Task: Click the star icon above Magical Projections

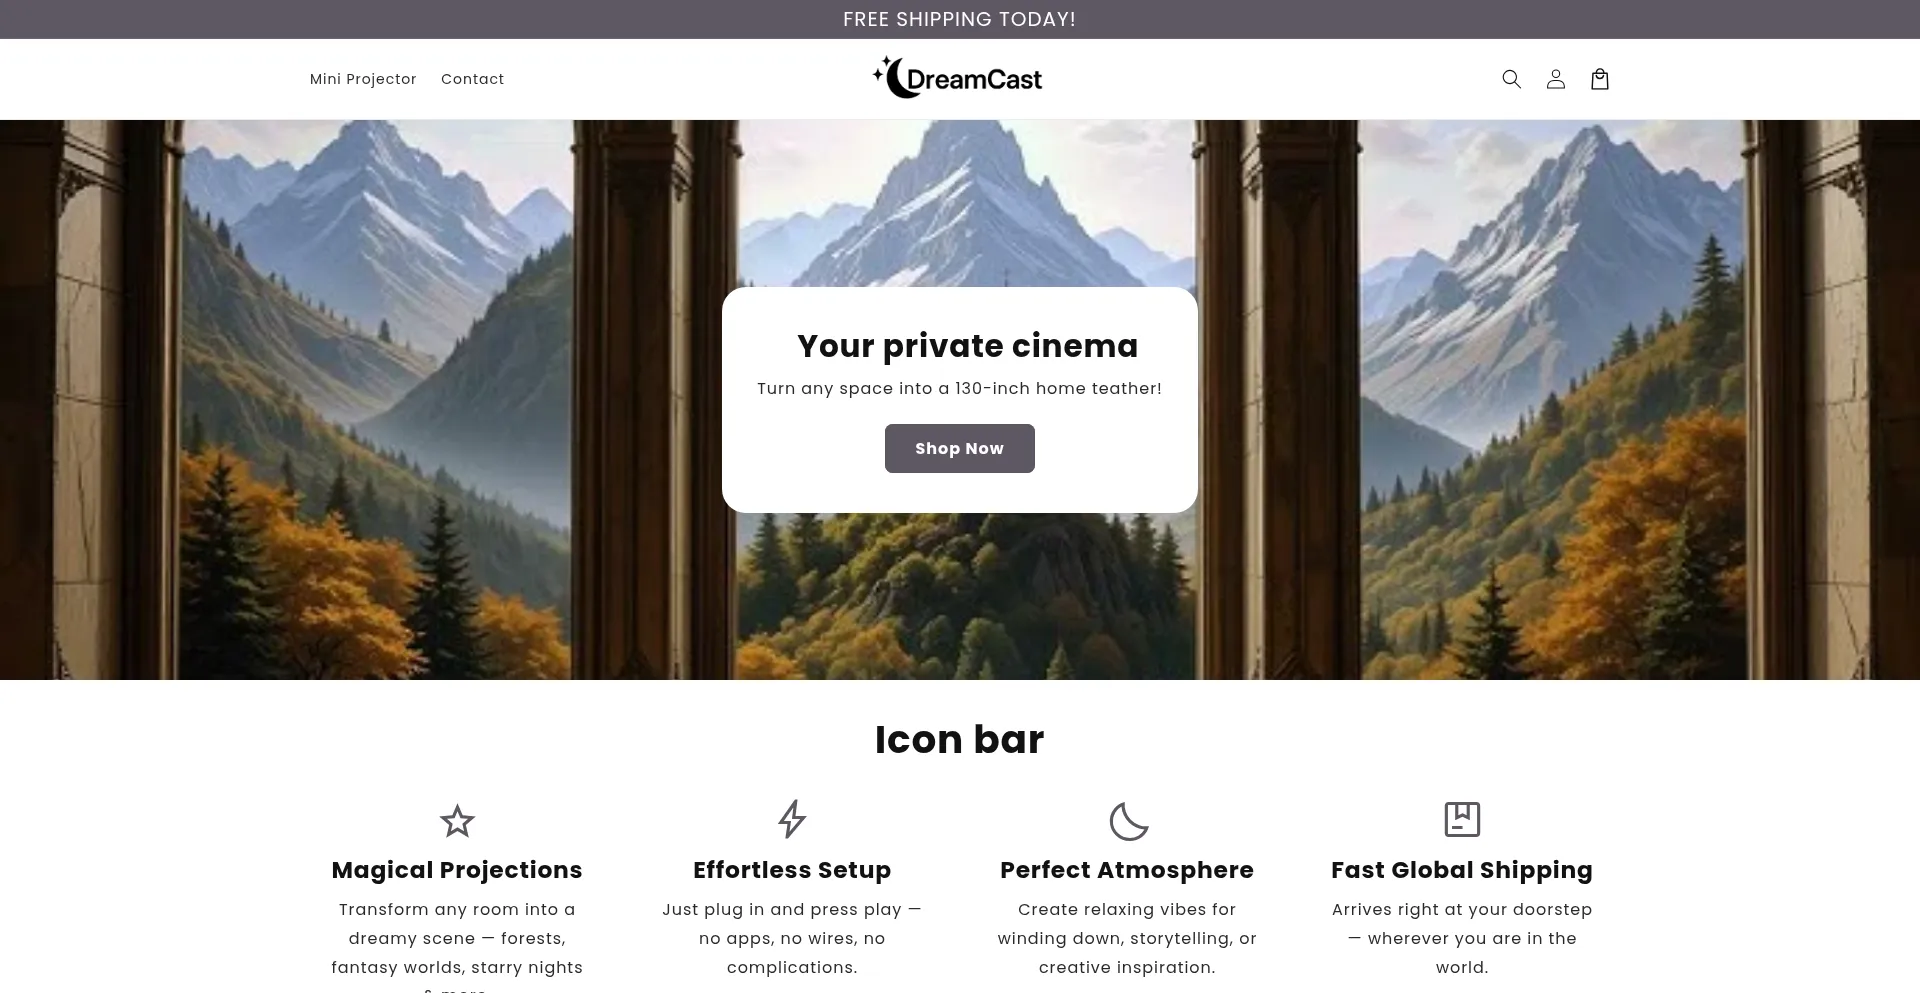Action: tap(457, 821)
